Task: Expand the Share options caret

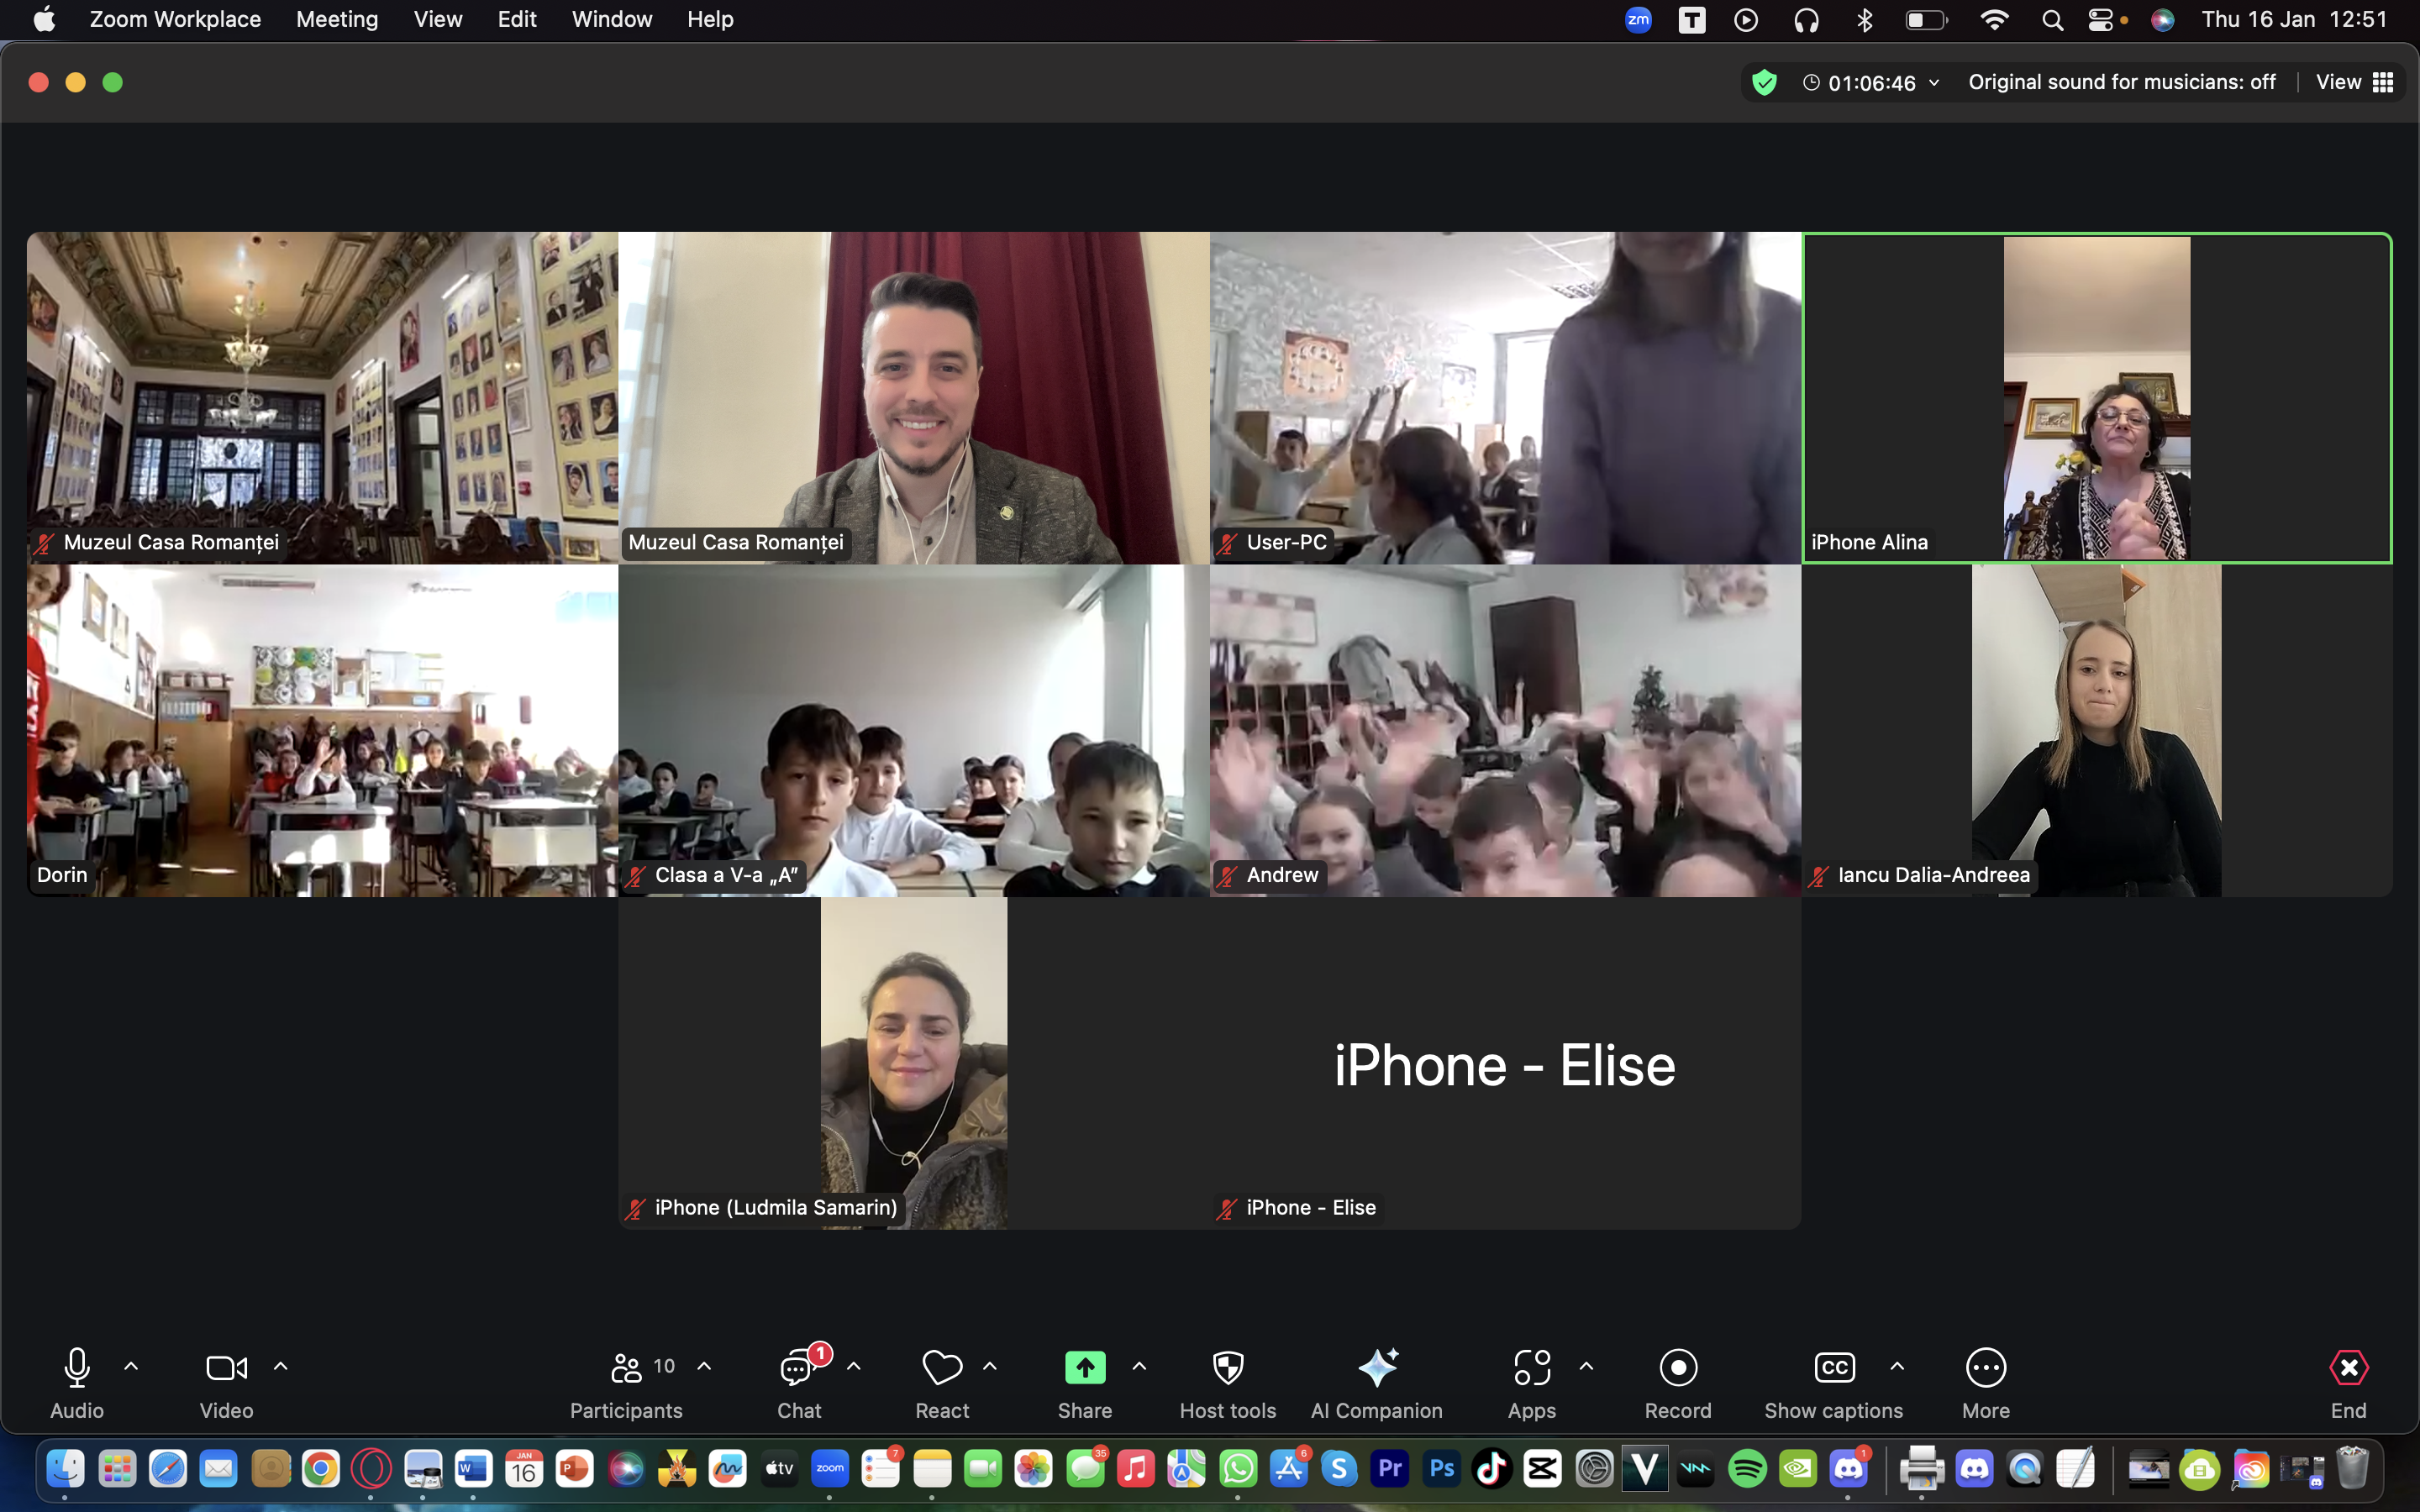Action: click(x=1139, y=1366)
